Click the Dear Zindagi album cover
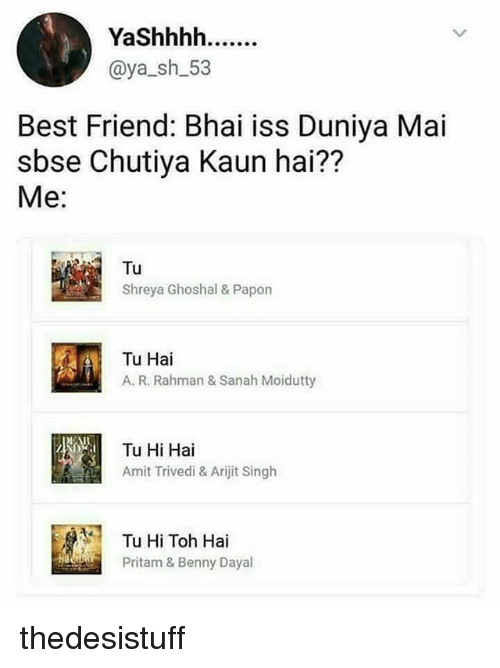 [77, 458]
